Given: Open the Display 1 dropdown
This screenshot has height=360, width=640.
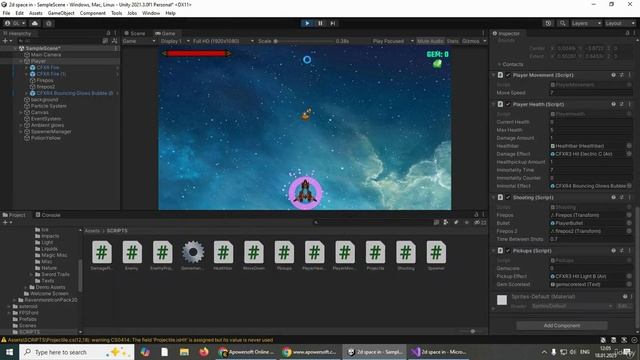Looking at the screenshot, I should pos(175,41).
